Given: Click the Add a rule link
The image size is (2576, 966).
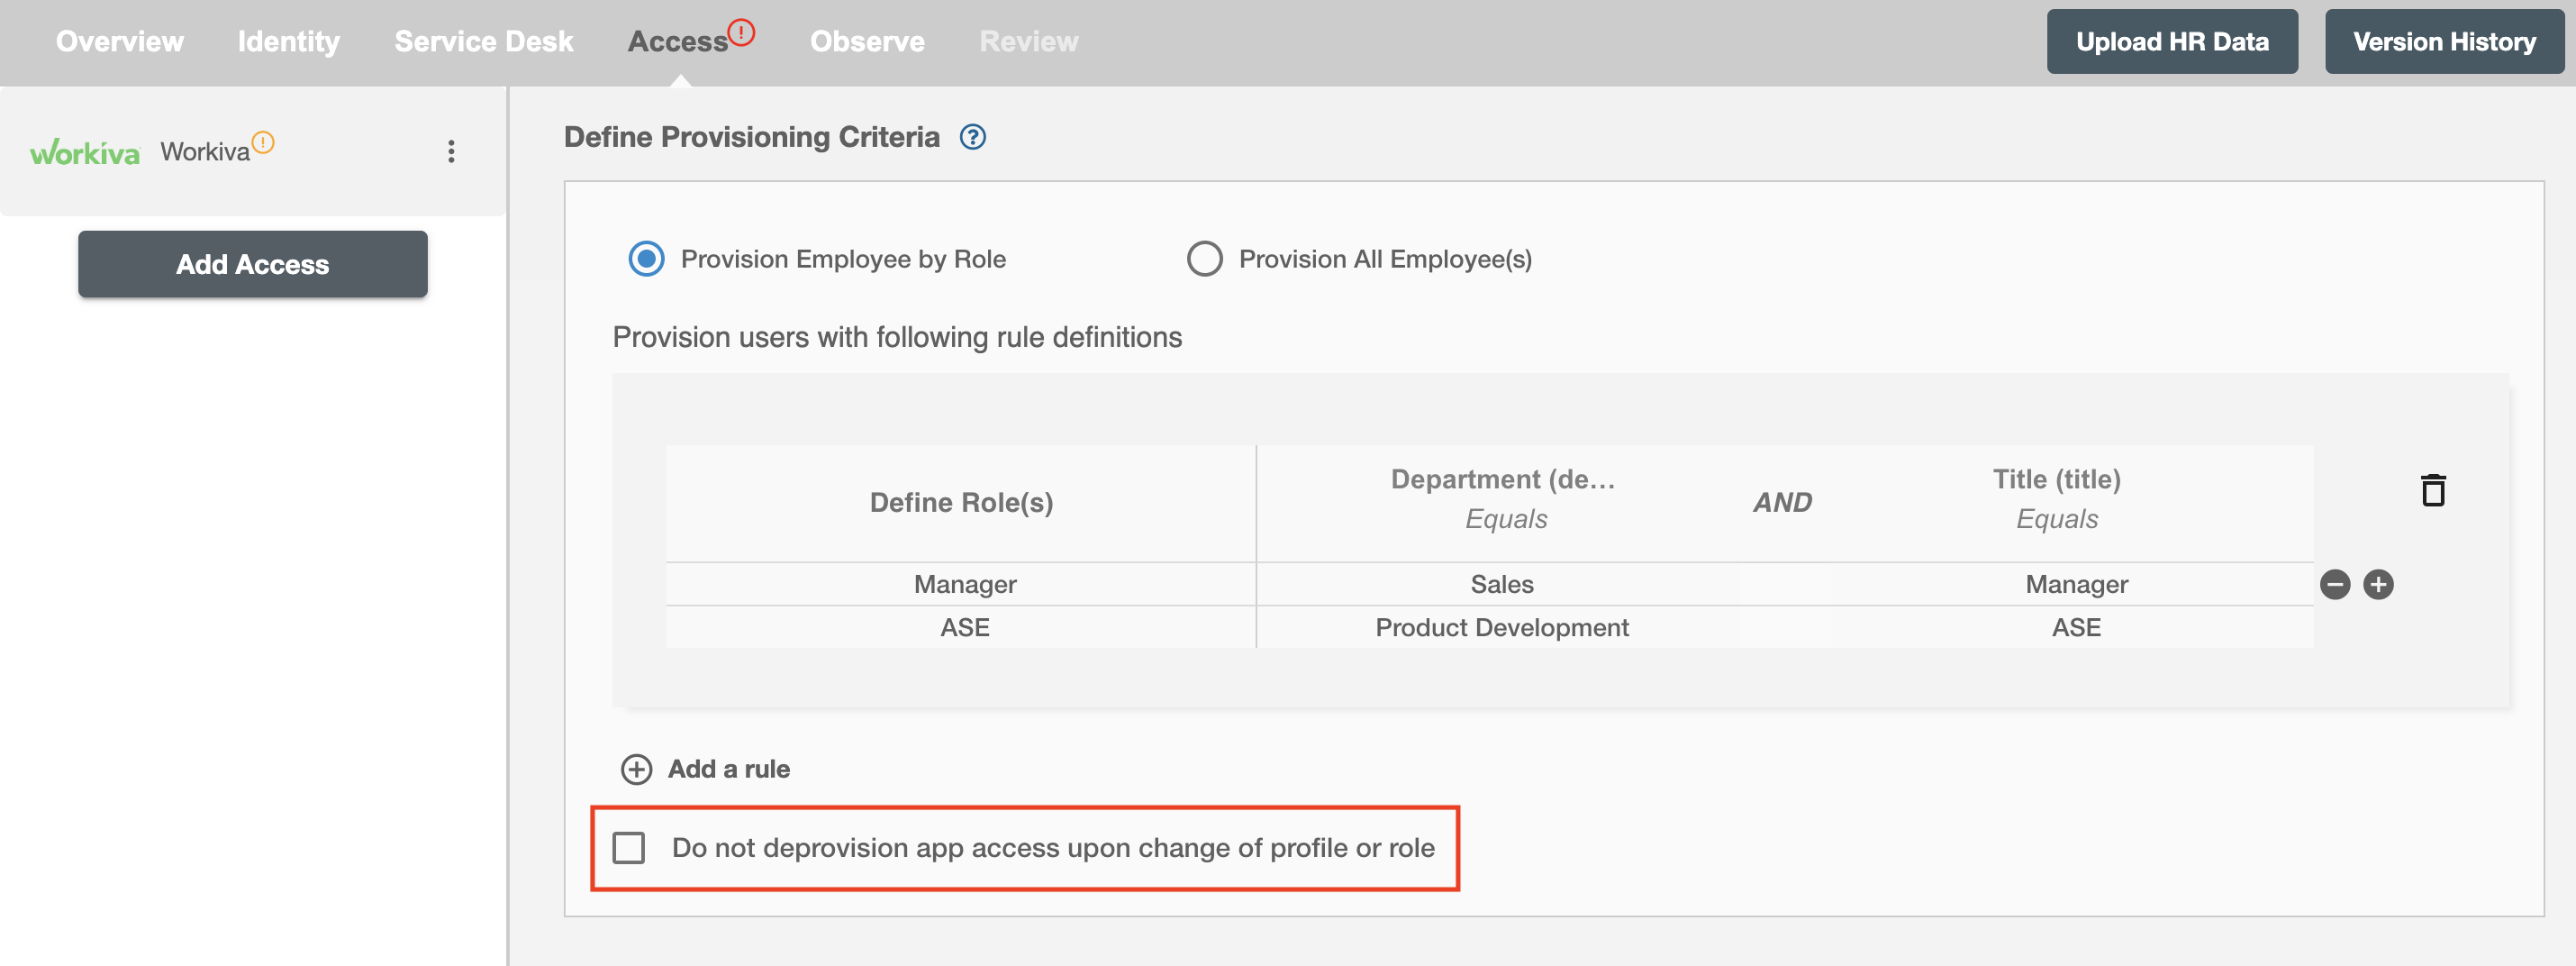Looking at the screenshot, I should [729, 769].
